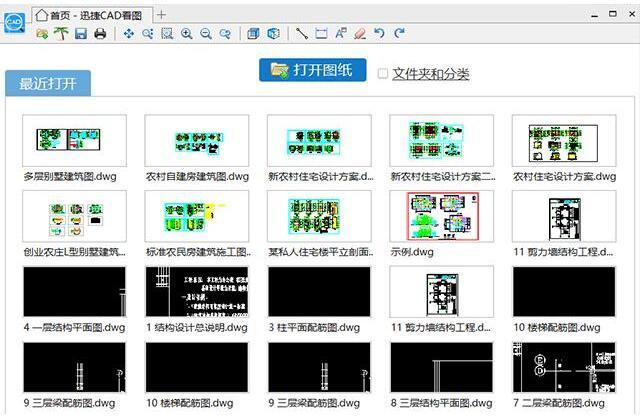
Task: Click the eraser tool icon
Action: (x=360, y=34)
